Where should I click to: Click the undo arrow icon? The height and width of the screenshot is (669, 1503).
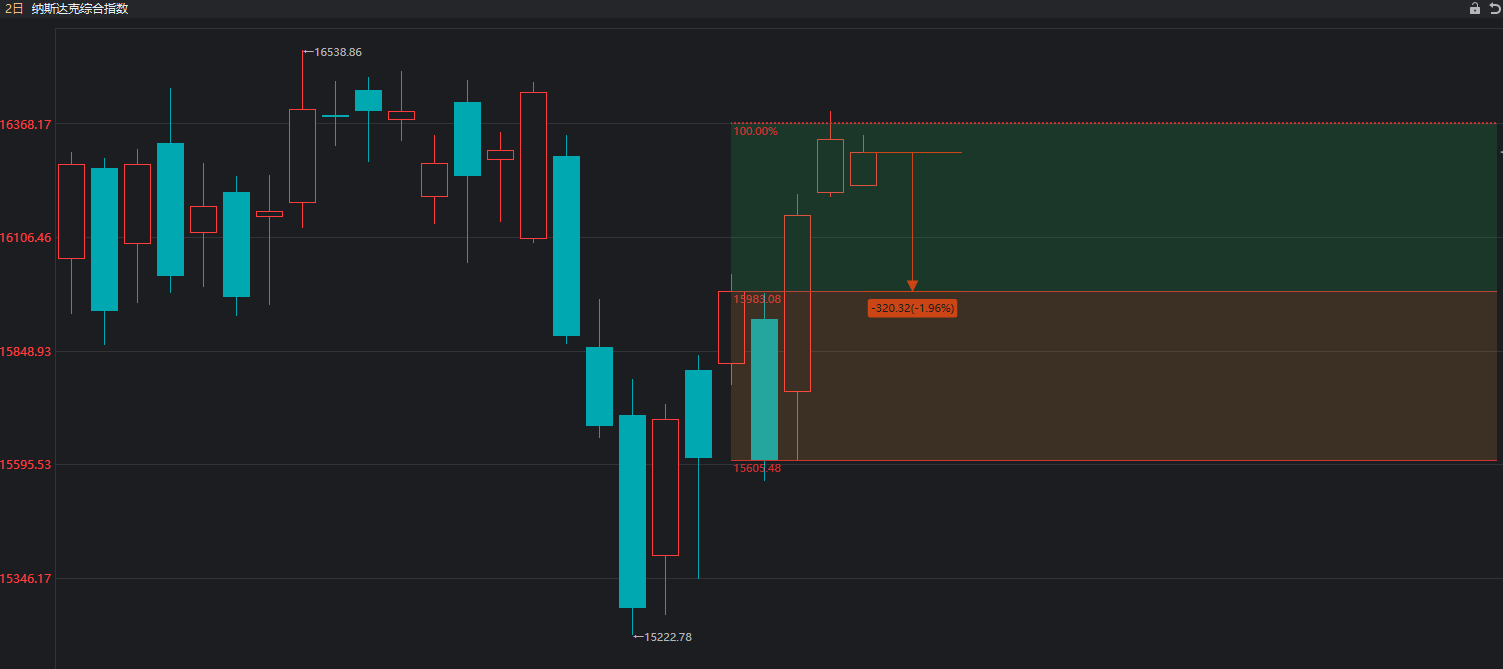pos(1494,9)
